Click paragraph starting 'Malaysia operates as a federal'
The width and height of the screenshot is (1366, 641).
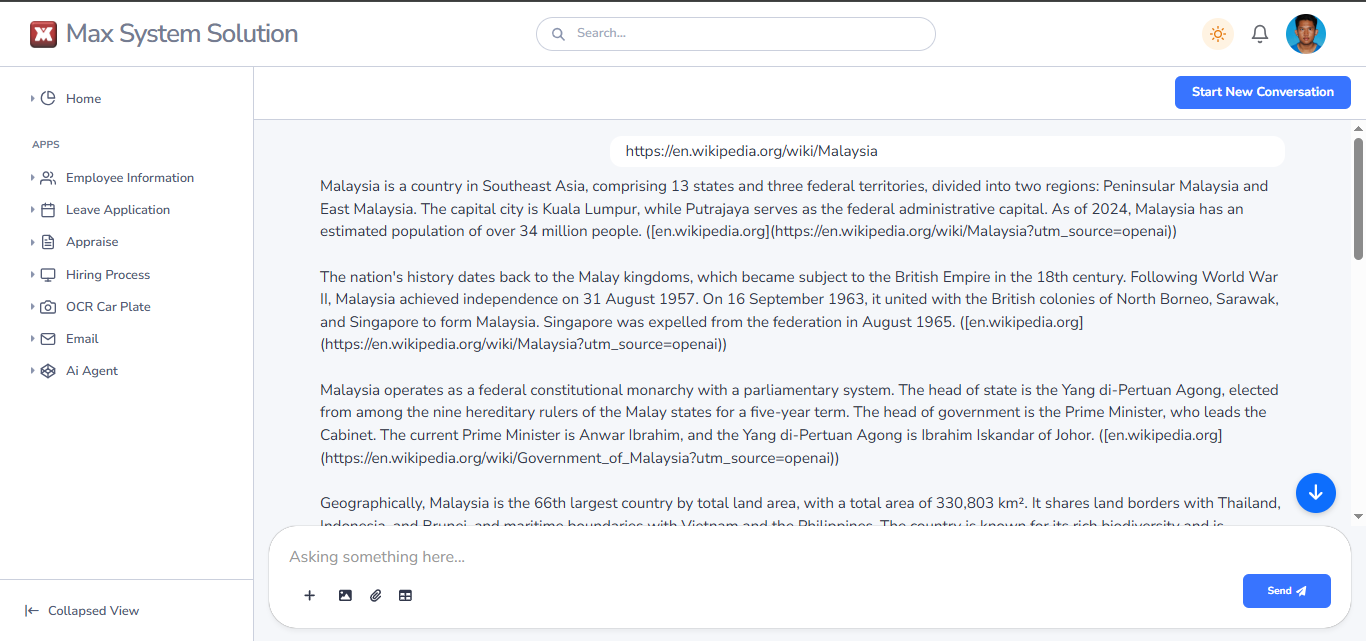click(800, 424)
